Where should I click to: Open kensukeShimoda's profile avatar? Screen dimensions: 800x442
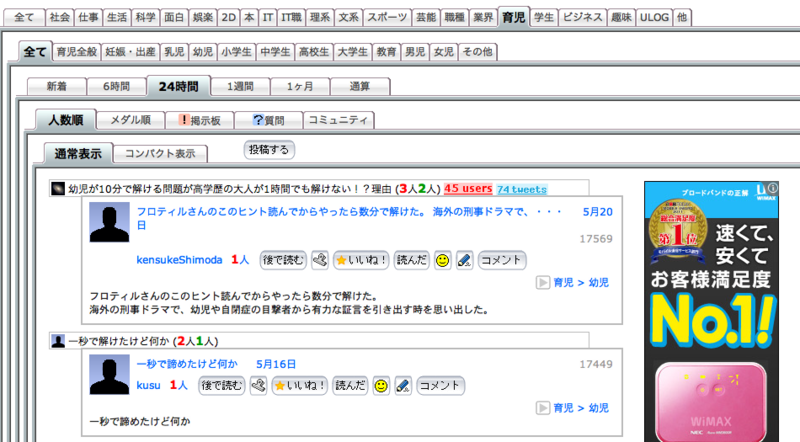point(110,222)
